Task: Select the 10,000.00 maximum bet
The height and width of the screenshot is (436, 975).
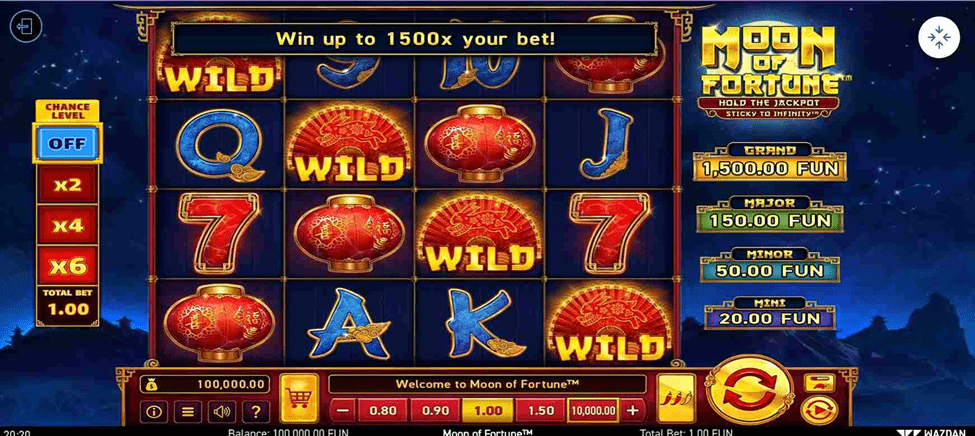Action: pos(593,410)
